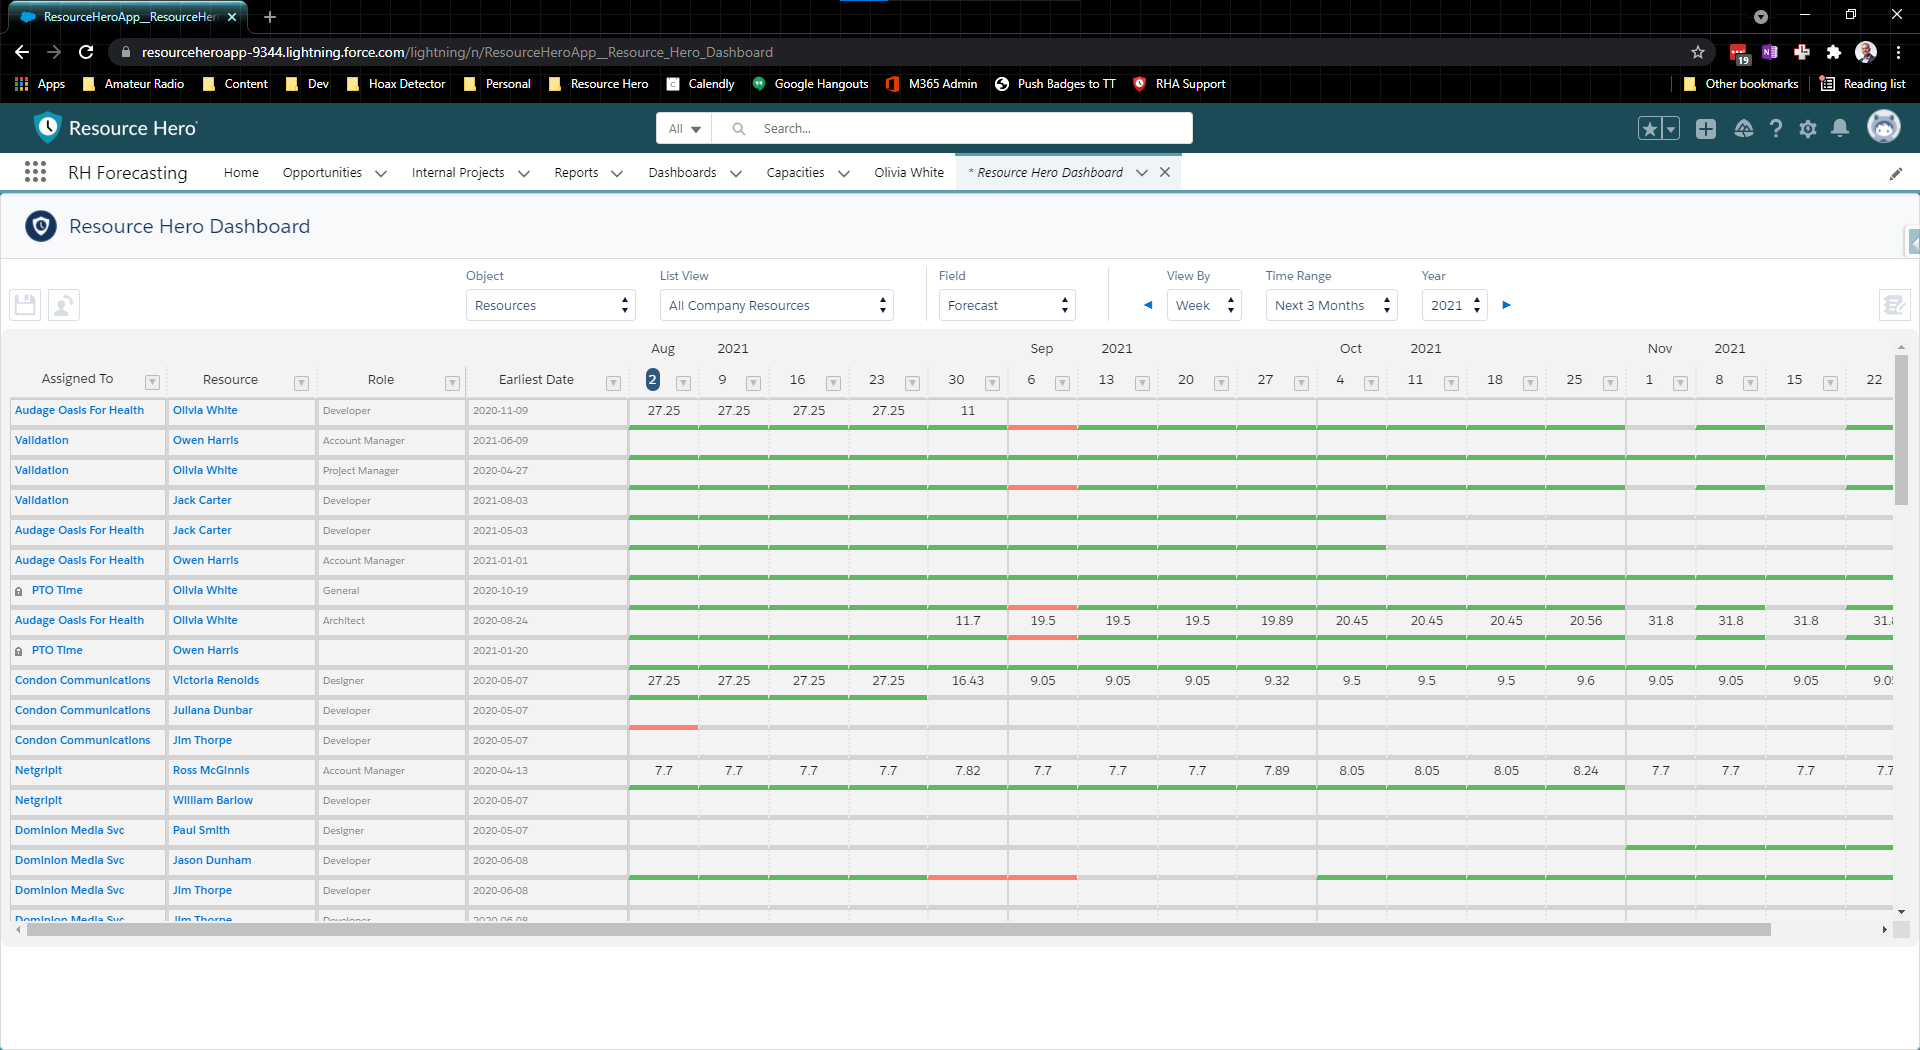Select the Resource Hero Dashboard tab
This screenshot has height=1050, width=1920.
(1049, 172)
